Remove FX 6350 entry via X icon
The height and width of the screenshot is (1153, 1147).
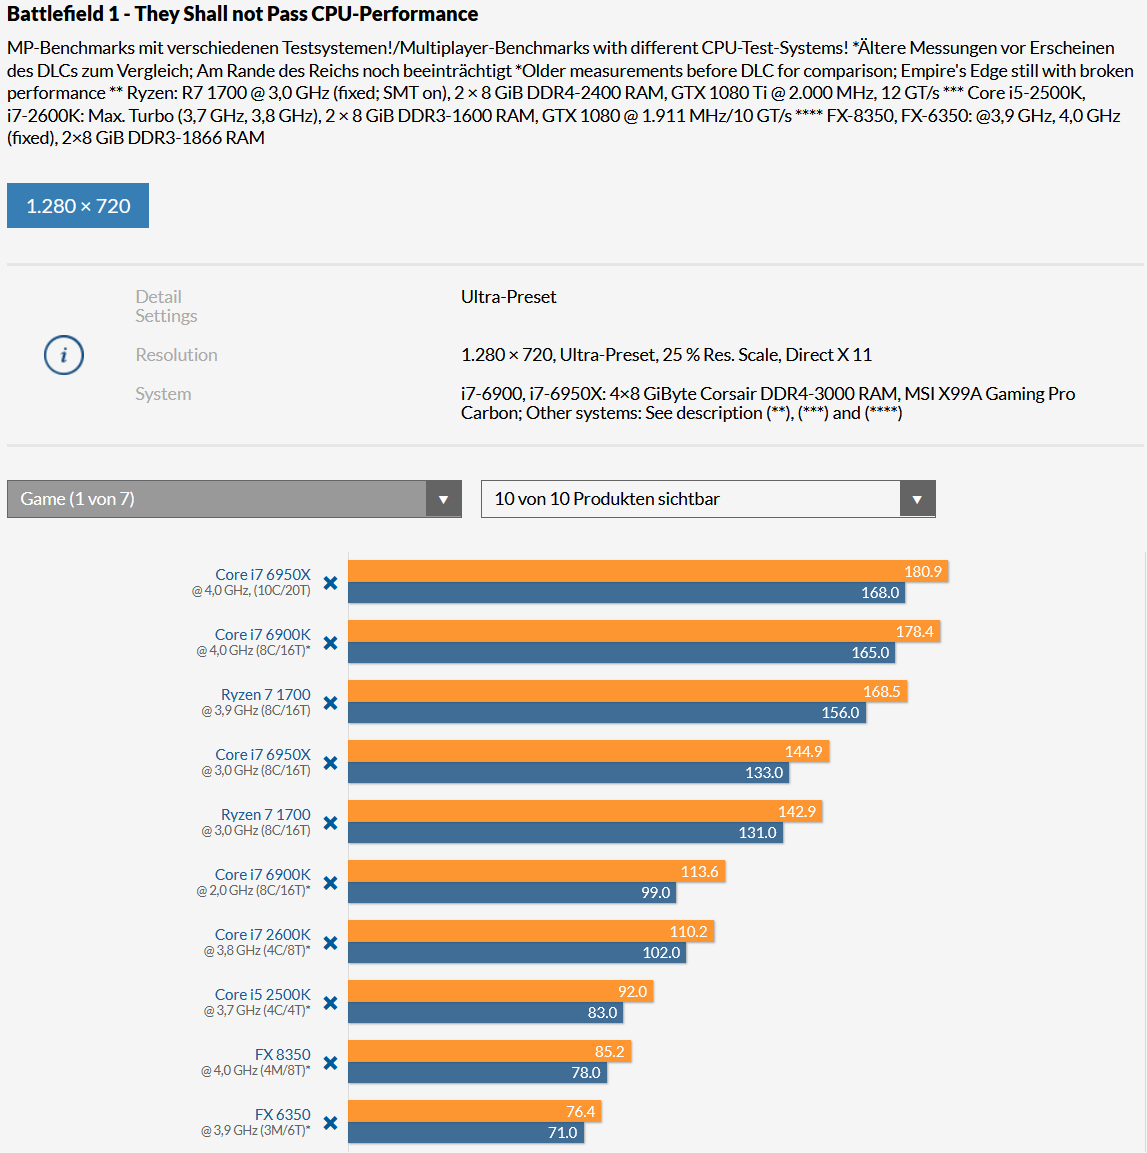point(331,1123)
